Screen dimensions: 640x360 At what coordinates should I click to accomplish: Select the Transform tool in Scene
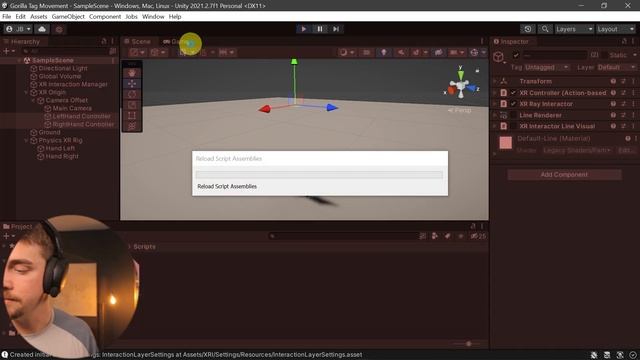point(132,126)
